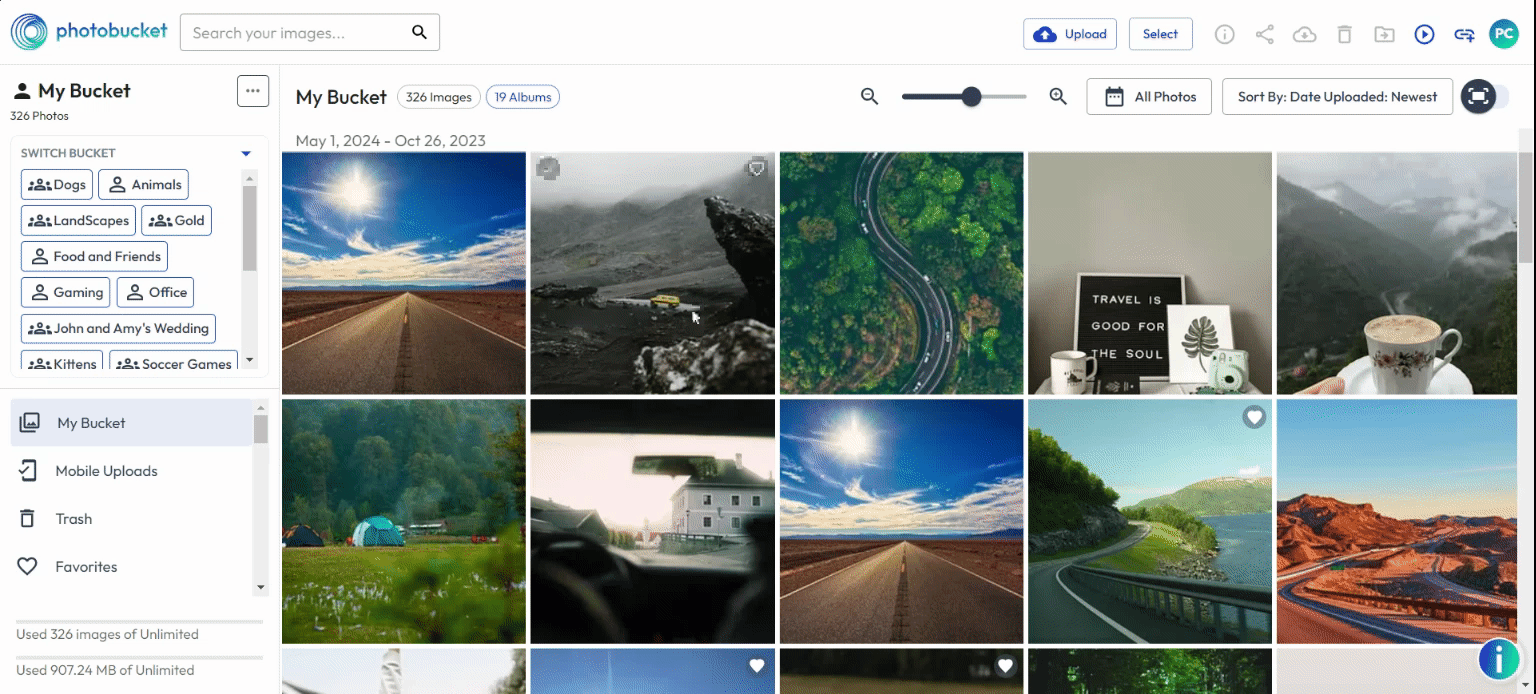1536x694 pixels.
Task: Click the cloud download icon
Action: [x=1305, y=34]
